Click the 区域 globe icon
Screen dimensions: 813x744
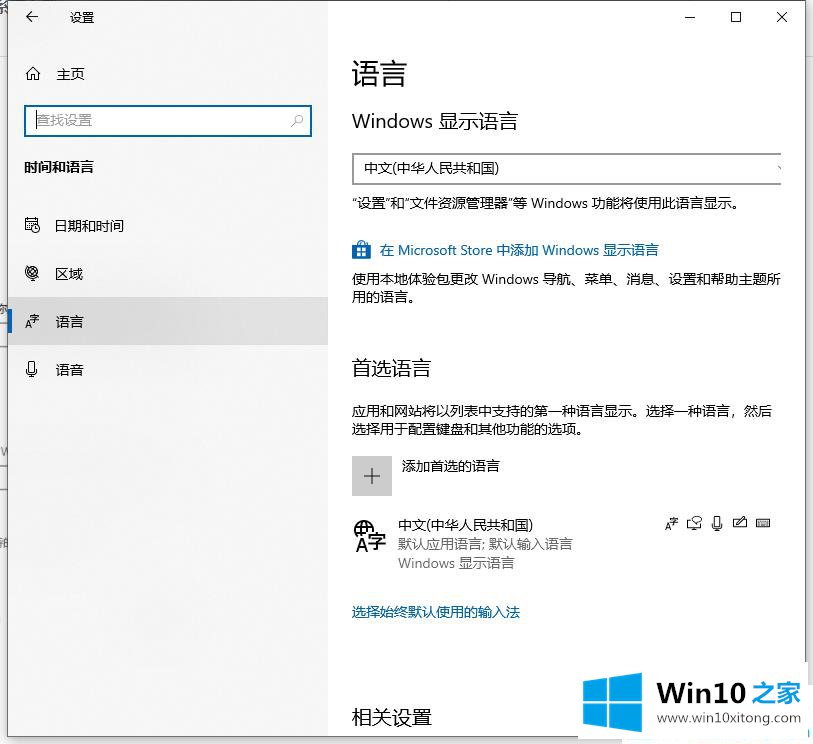point(32,273)
